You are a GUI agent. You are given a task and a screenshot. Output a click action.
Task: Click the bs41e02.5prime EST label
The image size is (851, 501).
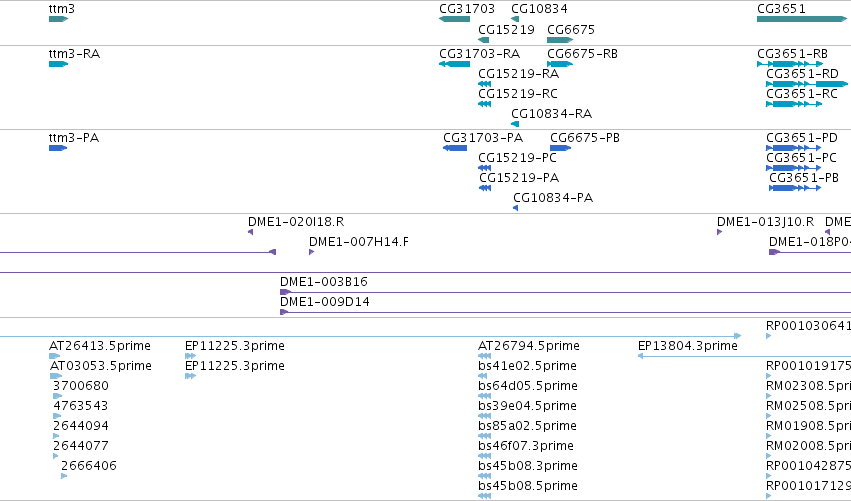[527, 366]
